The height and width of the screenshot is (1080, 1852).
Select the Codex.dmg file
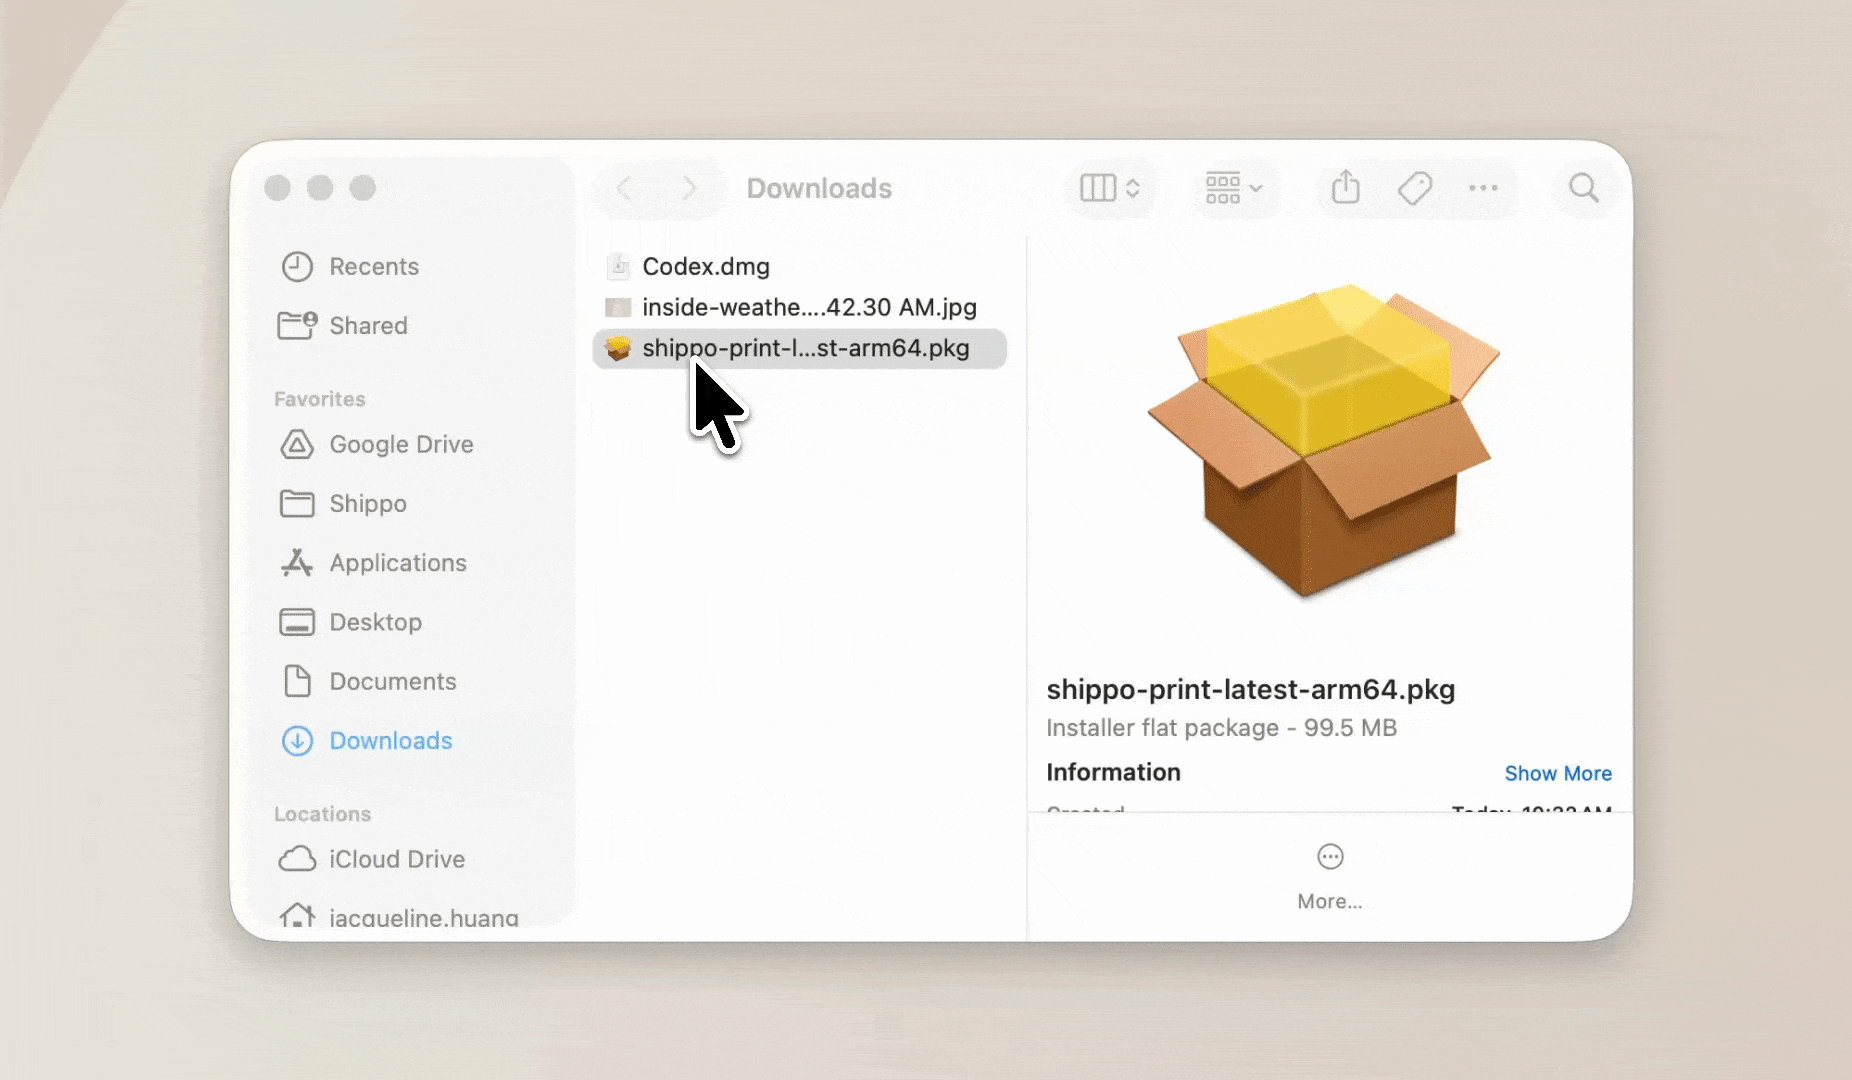coord(799,267)
